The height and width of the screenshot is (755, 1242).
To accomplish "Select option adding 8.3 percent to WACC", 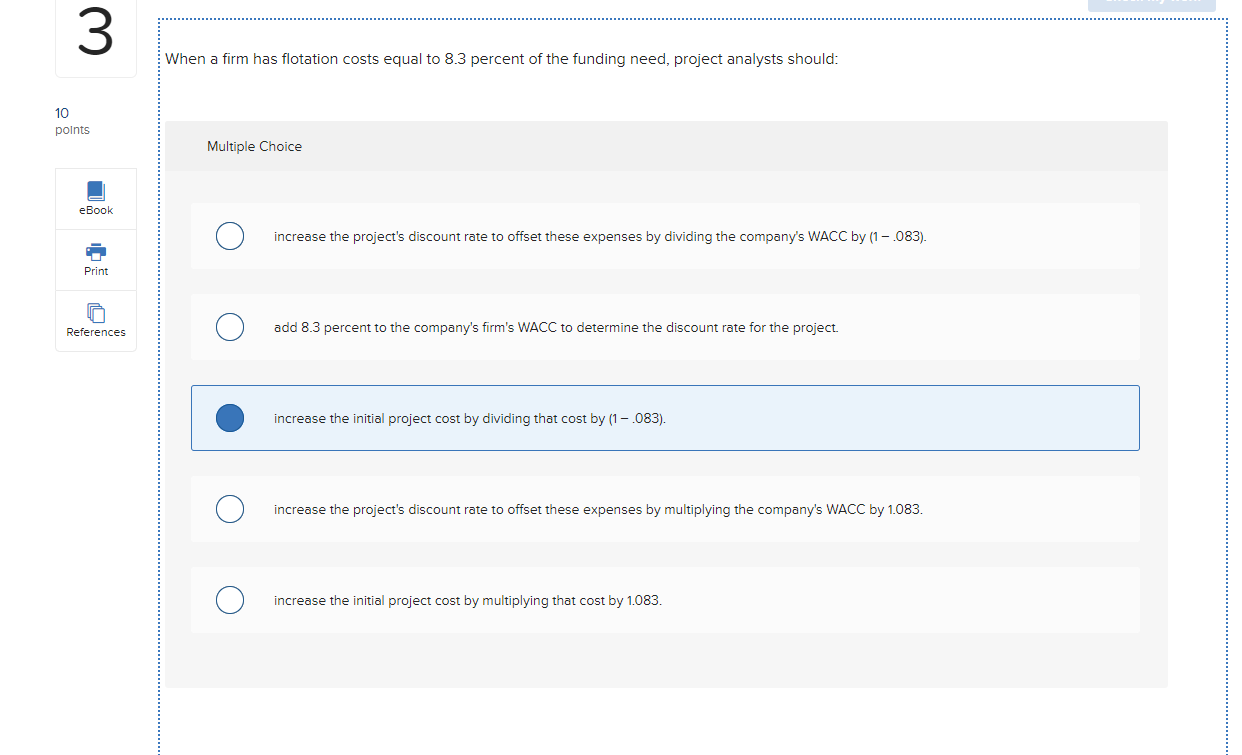I will [230, 327].
